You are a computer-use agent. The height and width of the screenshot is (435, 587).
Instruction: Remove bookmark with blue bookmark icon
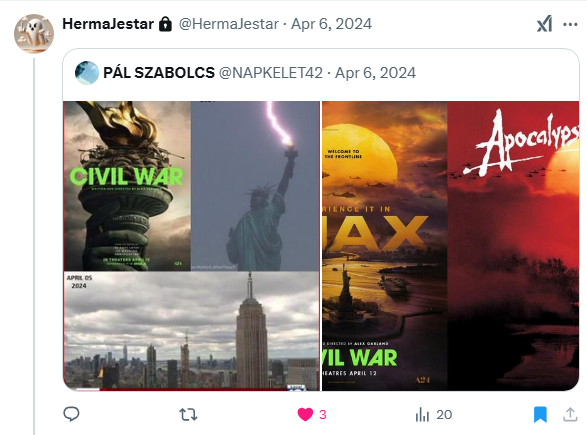(x=540, y=414)
